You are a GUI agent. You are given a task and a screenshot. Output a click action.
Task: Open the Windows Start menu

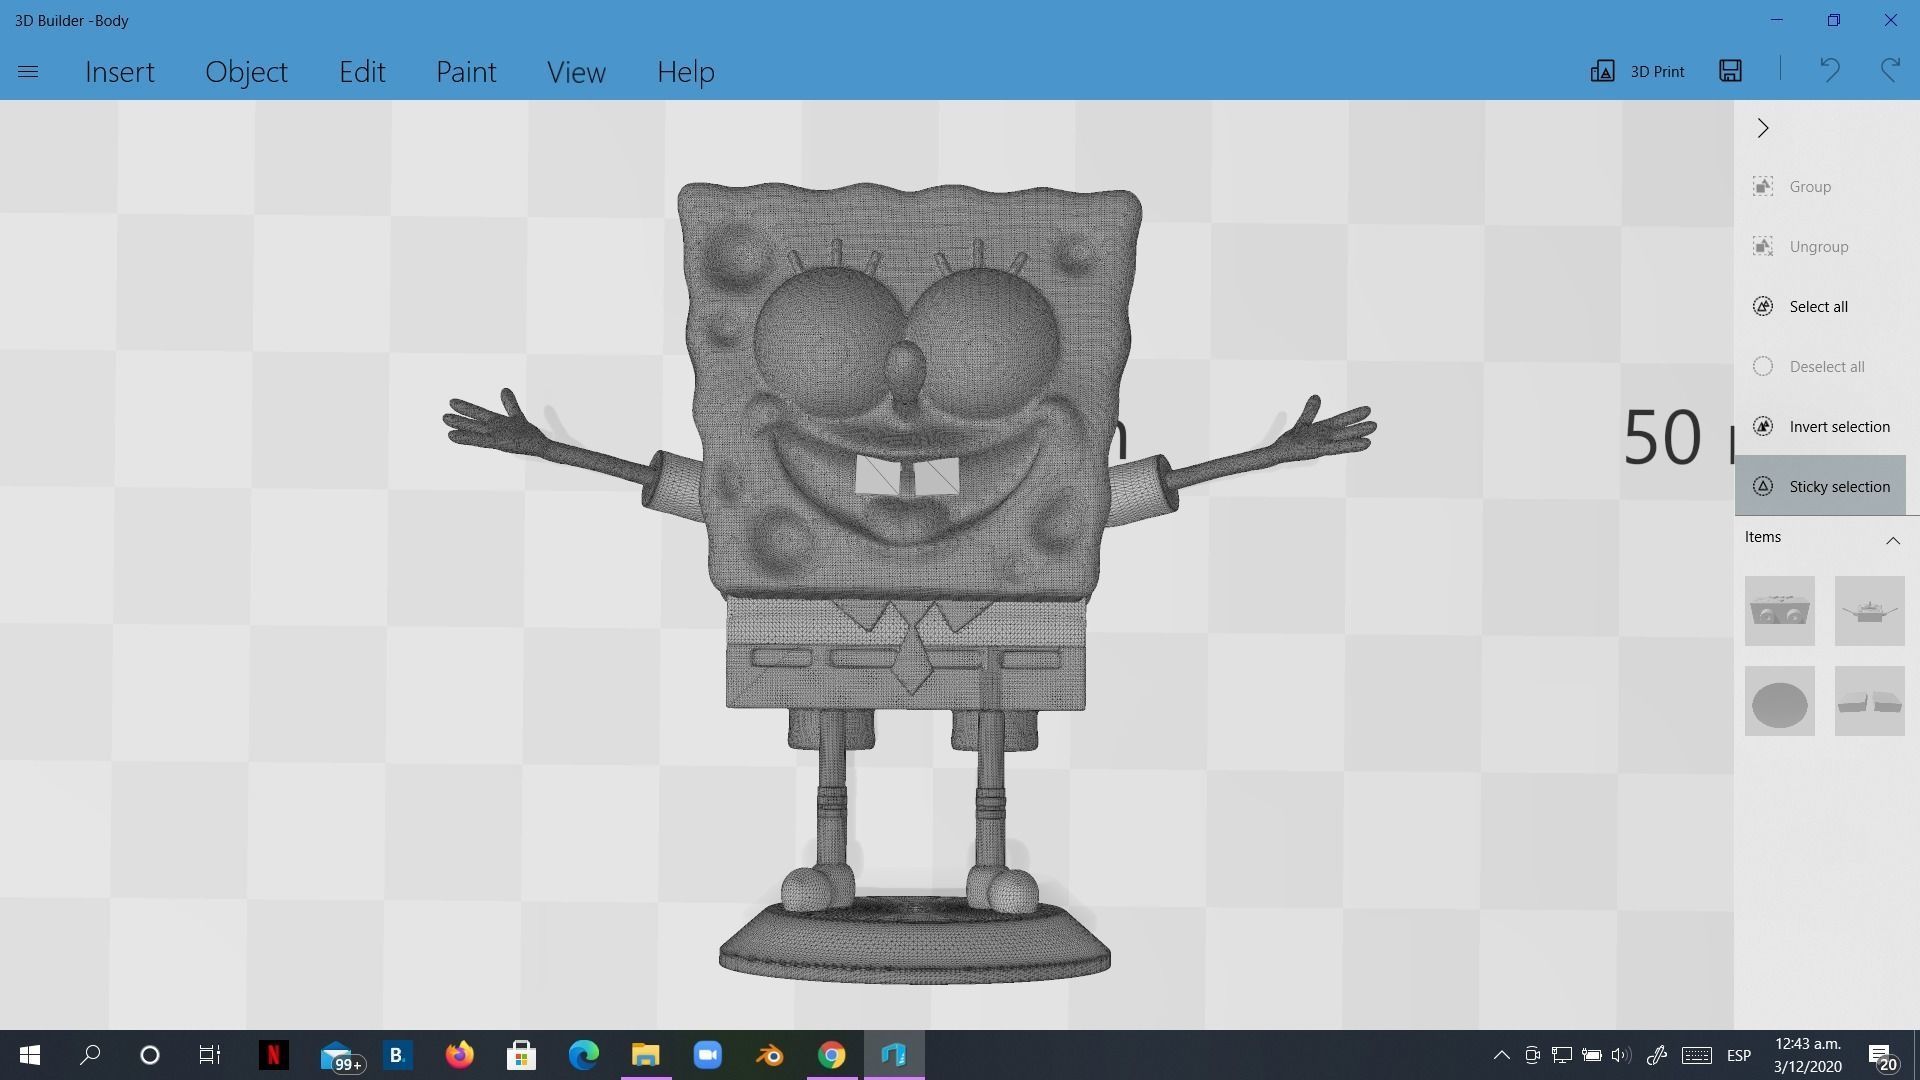coord(30,1055)
